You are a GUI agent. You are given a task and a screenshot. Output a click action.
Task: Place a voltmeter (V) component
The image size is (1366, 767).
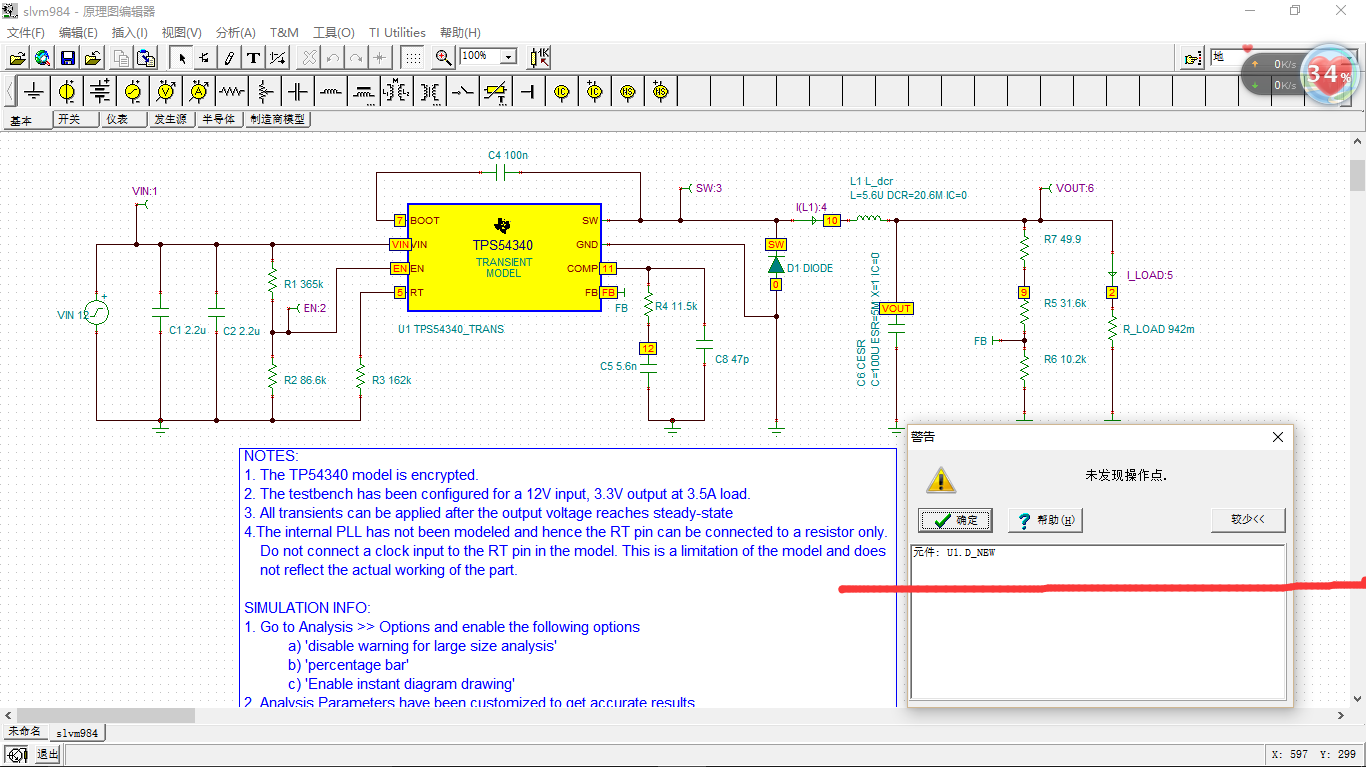click(166, 92)
